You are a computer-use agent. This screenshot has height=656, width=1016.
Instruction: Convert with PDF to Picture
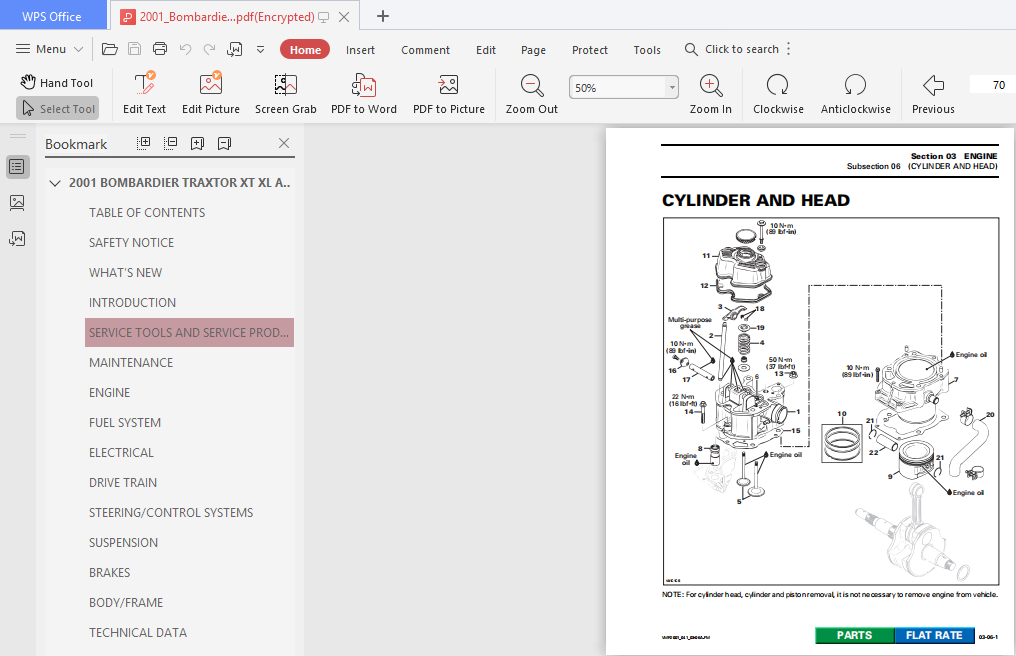[x=449, y=93]
